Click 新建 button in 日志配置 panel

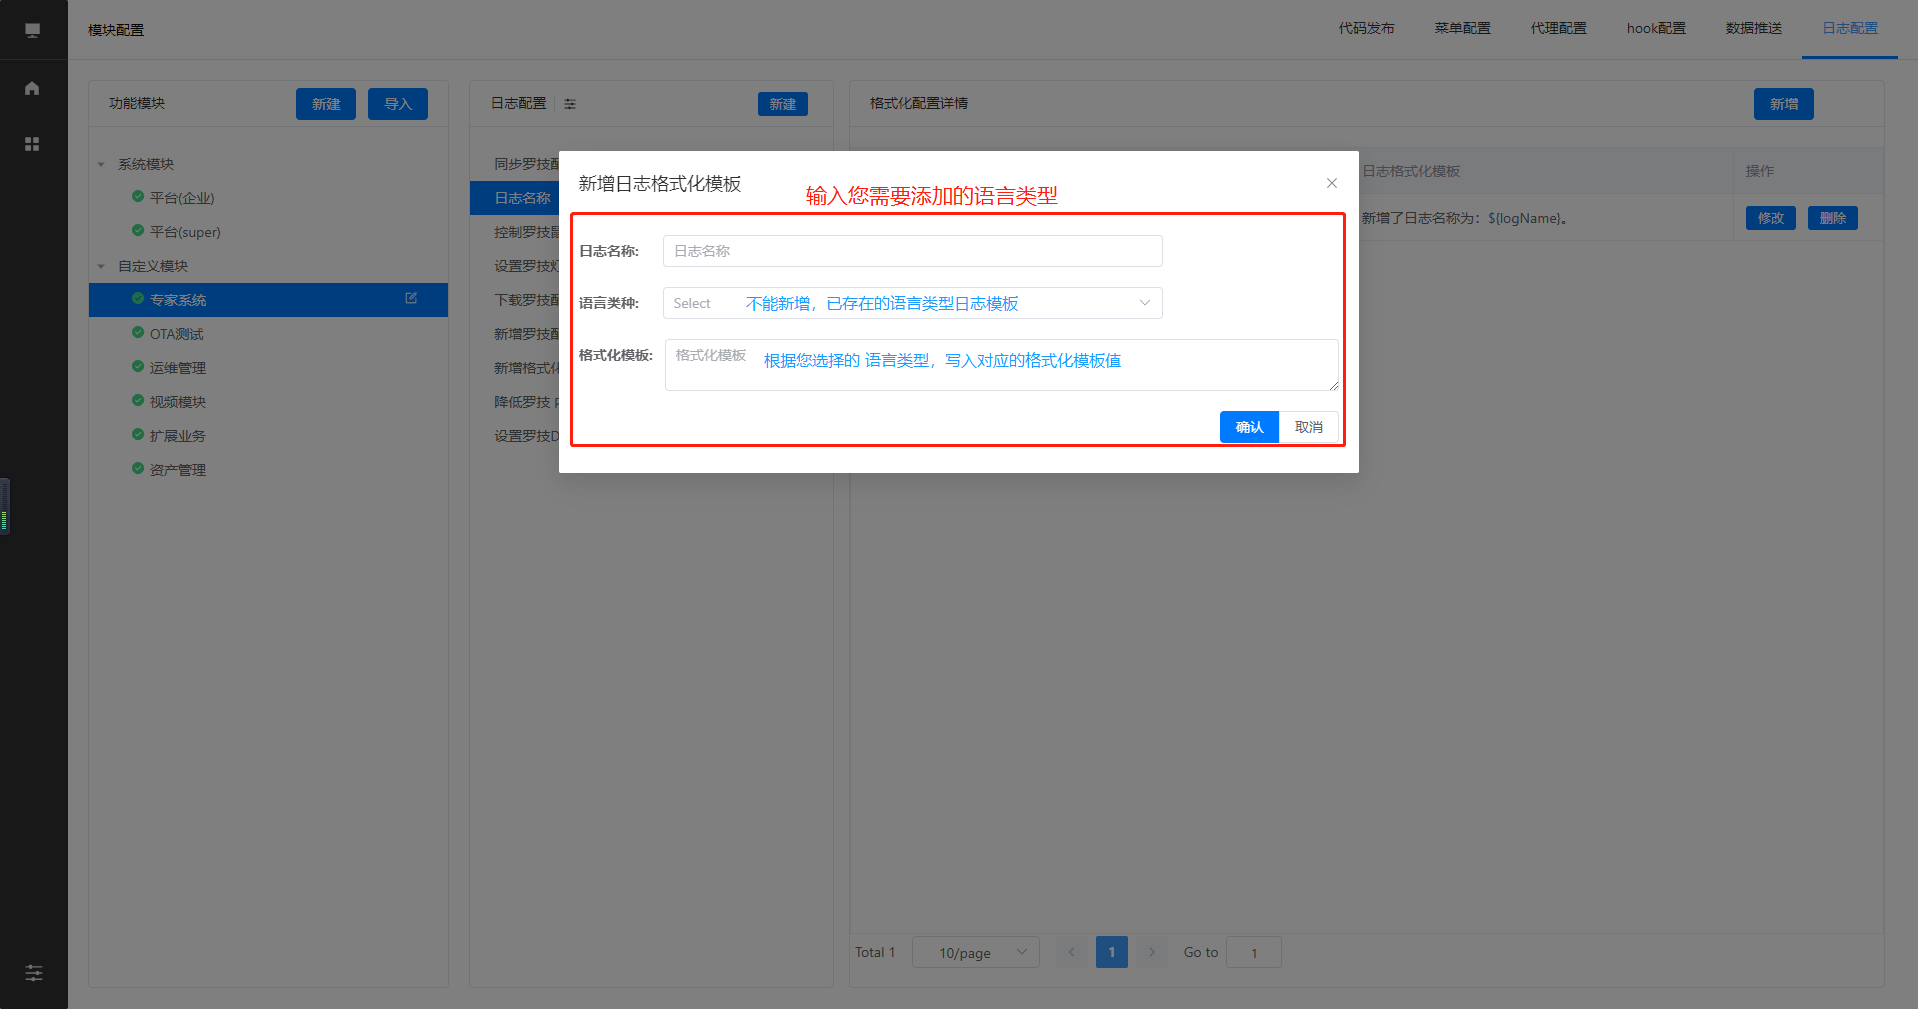(783, 104)
